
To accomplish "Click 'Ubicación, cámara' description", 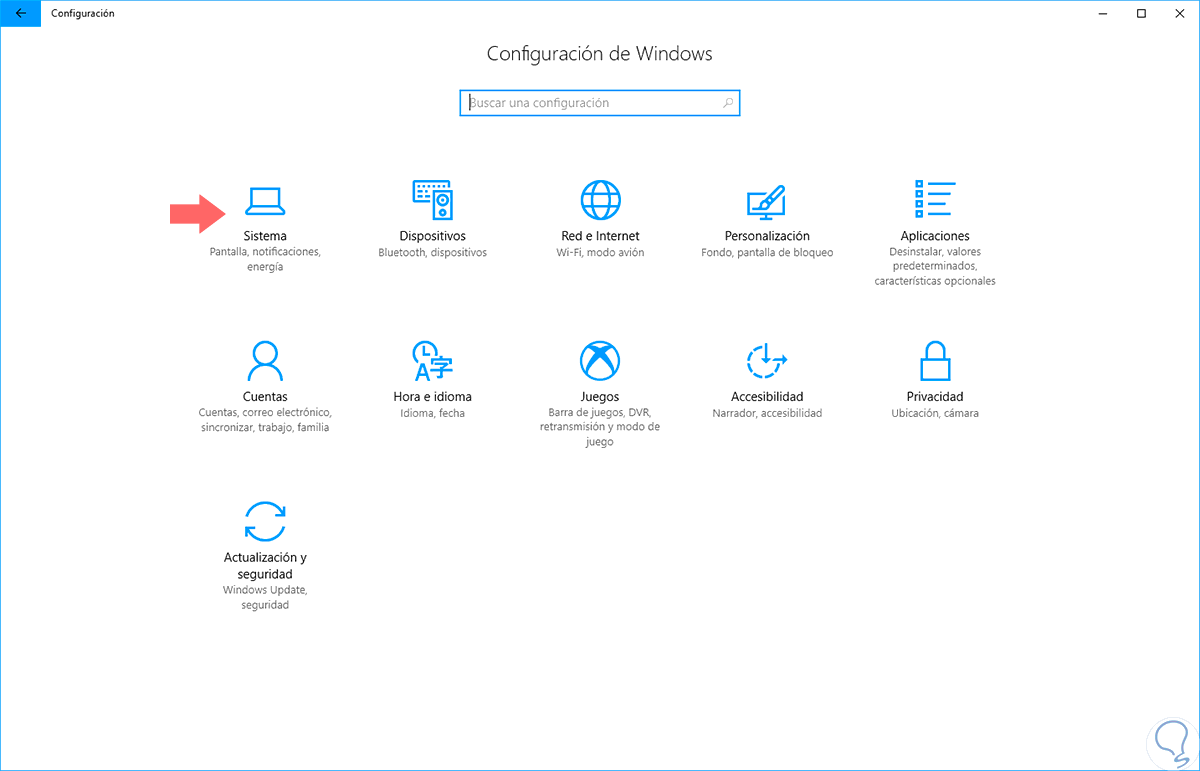I will [x=935, y=413].
